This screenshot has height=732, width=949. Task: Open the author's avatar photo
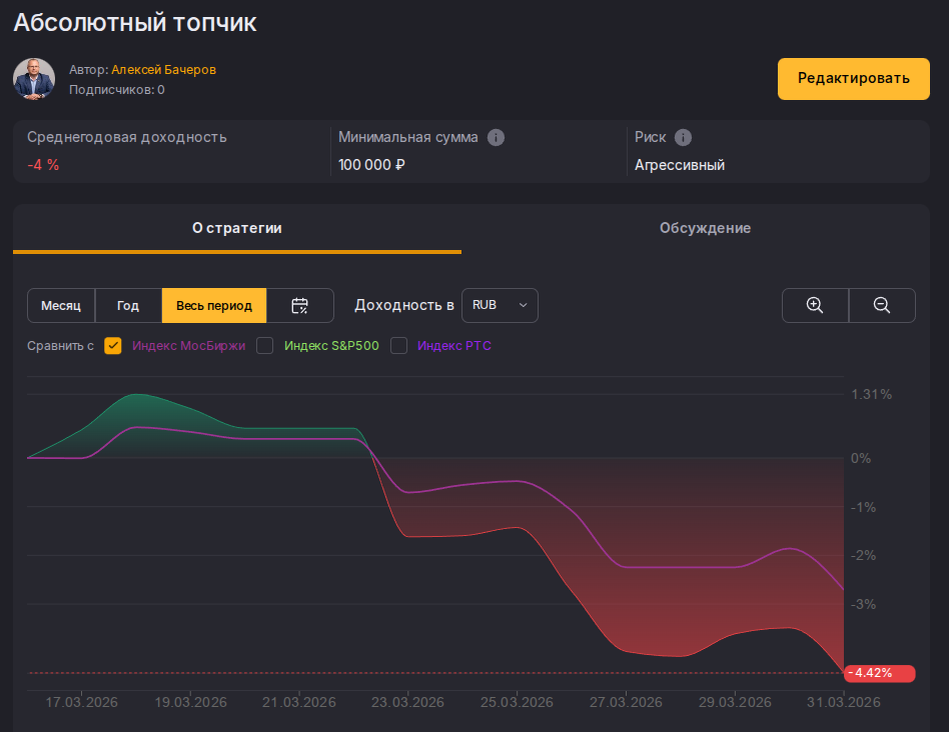pyautogui.click(x=34, y=79)
